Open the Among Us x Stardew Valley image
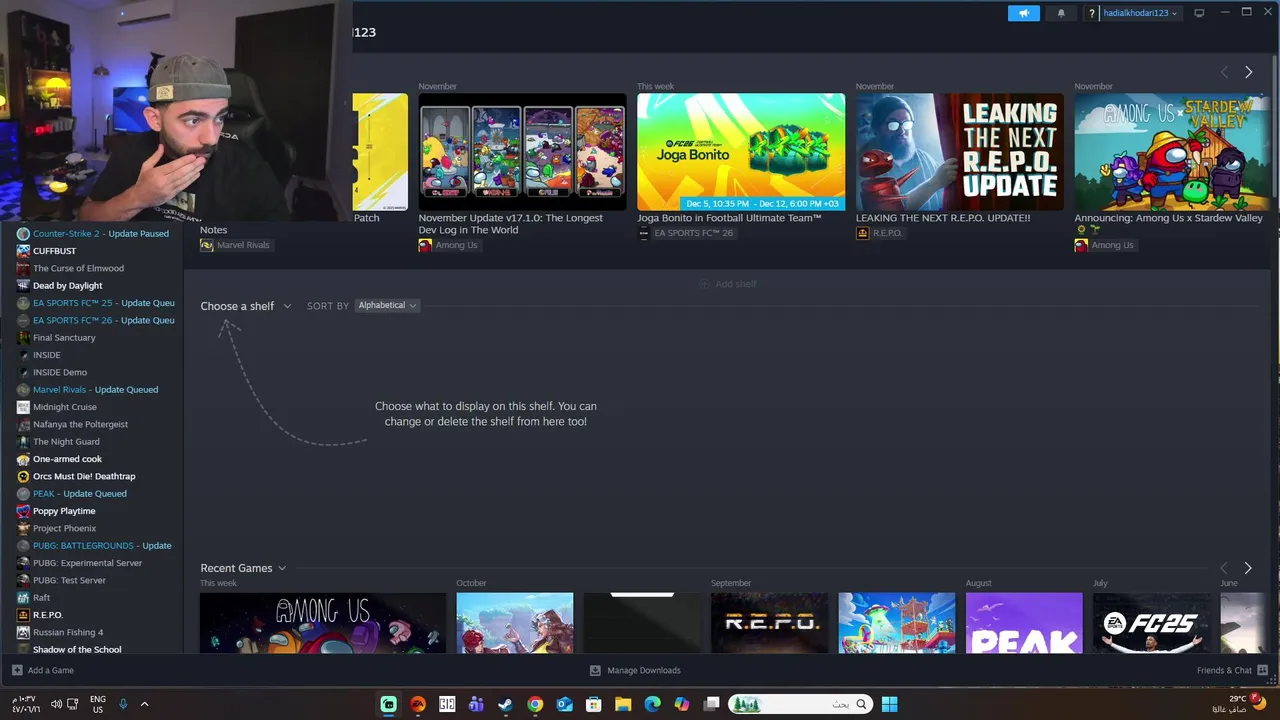The height and width of the screenshot is (720, 1280). point(1173,152)
